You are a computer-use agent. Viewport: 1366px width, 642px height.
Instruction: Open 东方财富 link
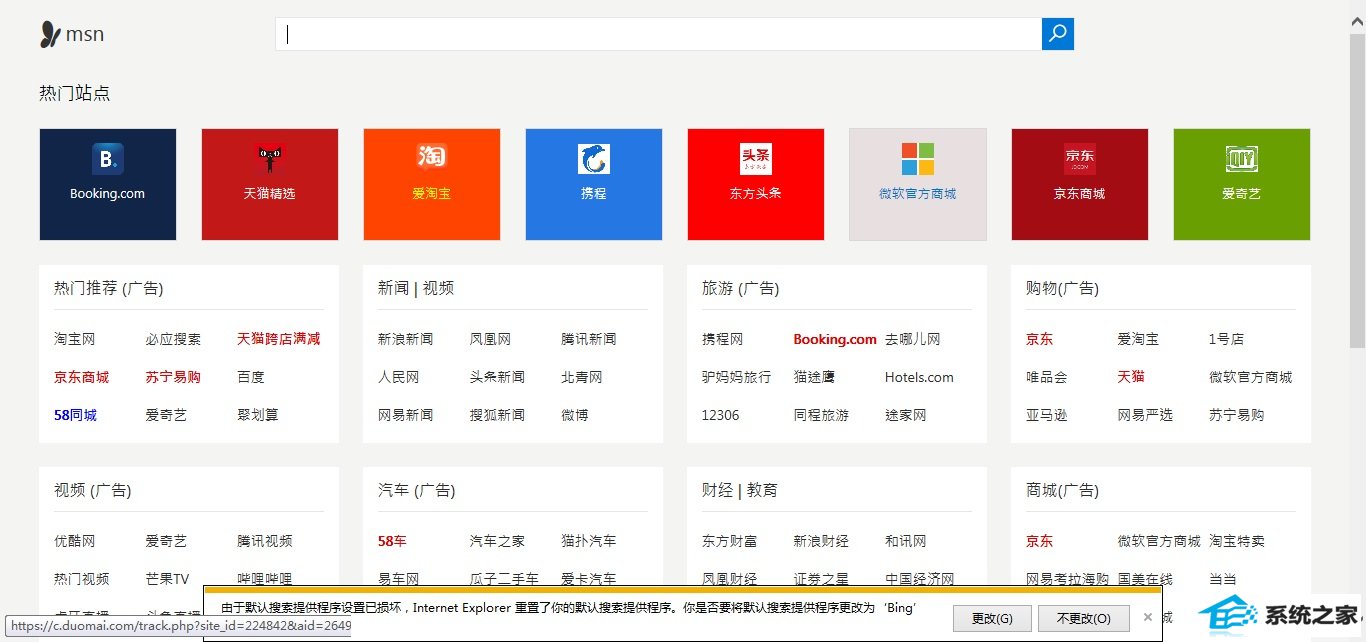coord(730,541)
